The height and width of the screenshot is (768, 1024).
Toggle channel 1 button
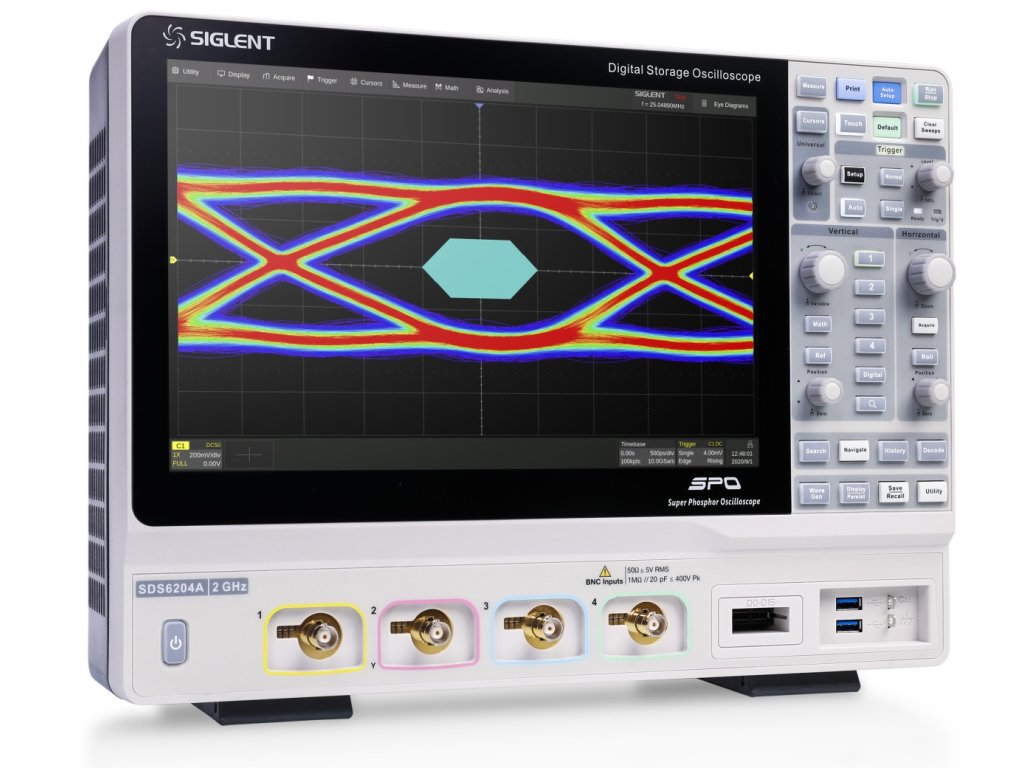[870, 259]
